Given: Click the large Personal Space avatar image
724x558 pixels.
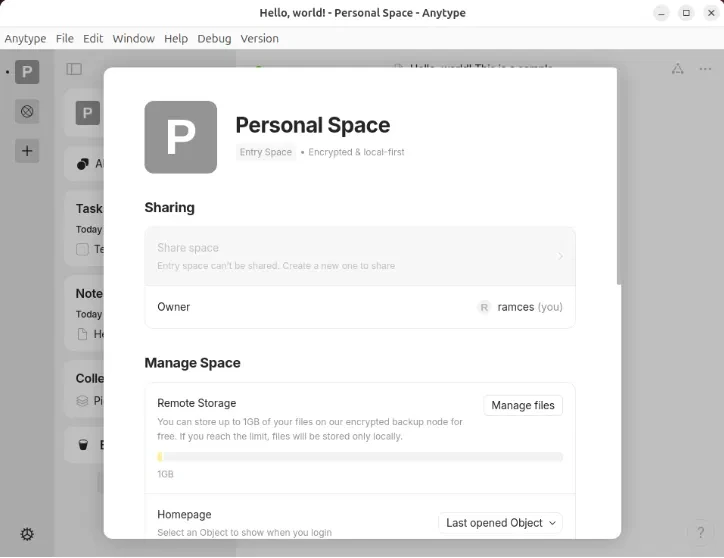Looking at the screenshot, I should coord(180,137).
